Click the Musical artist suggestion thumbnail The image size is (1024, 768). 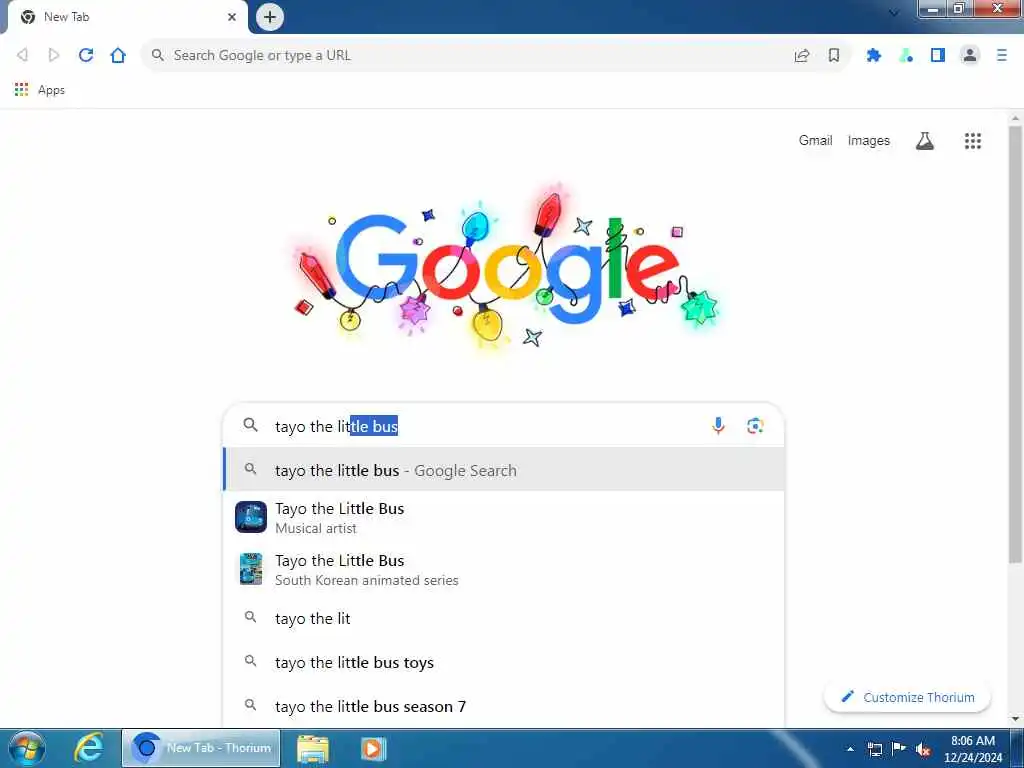251,517
